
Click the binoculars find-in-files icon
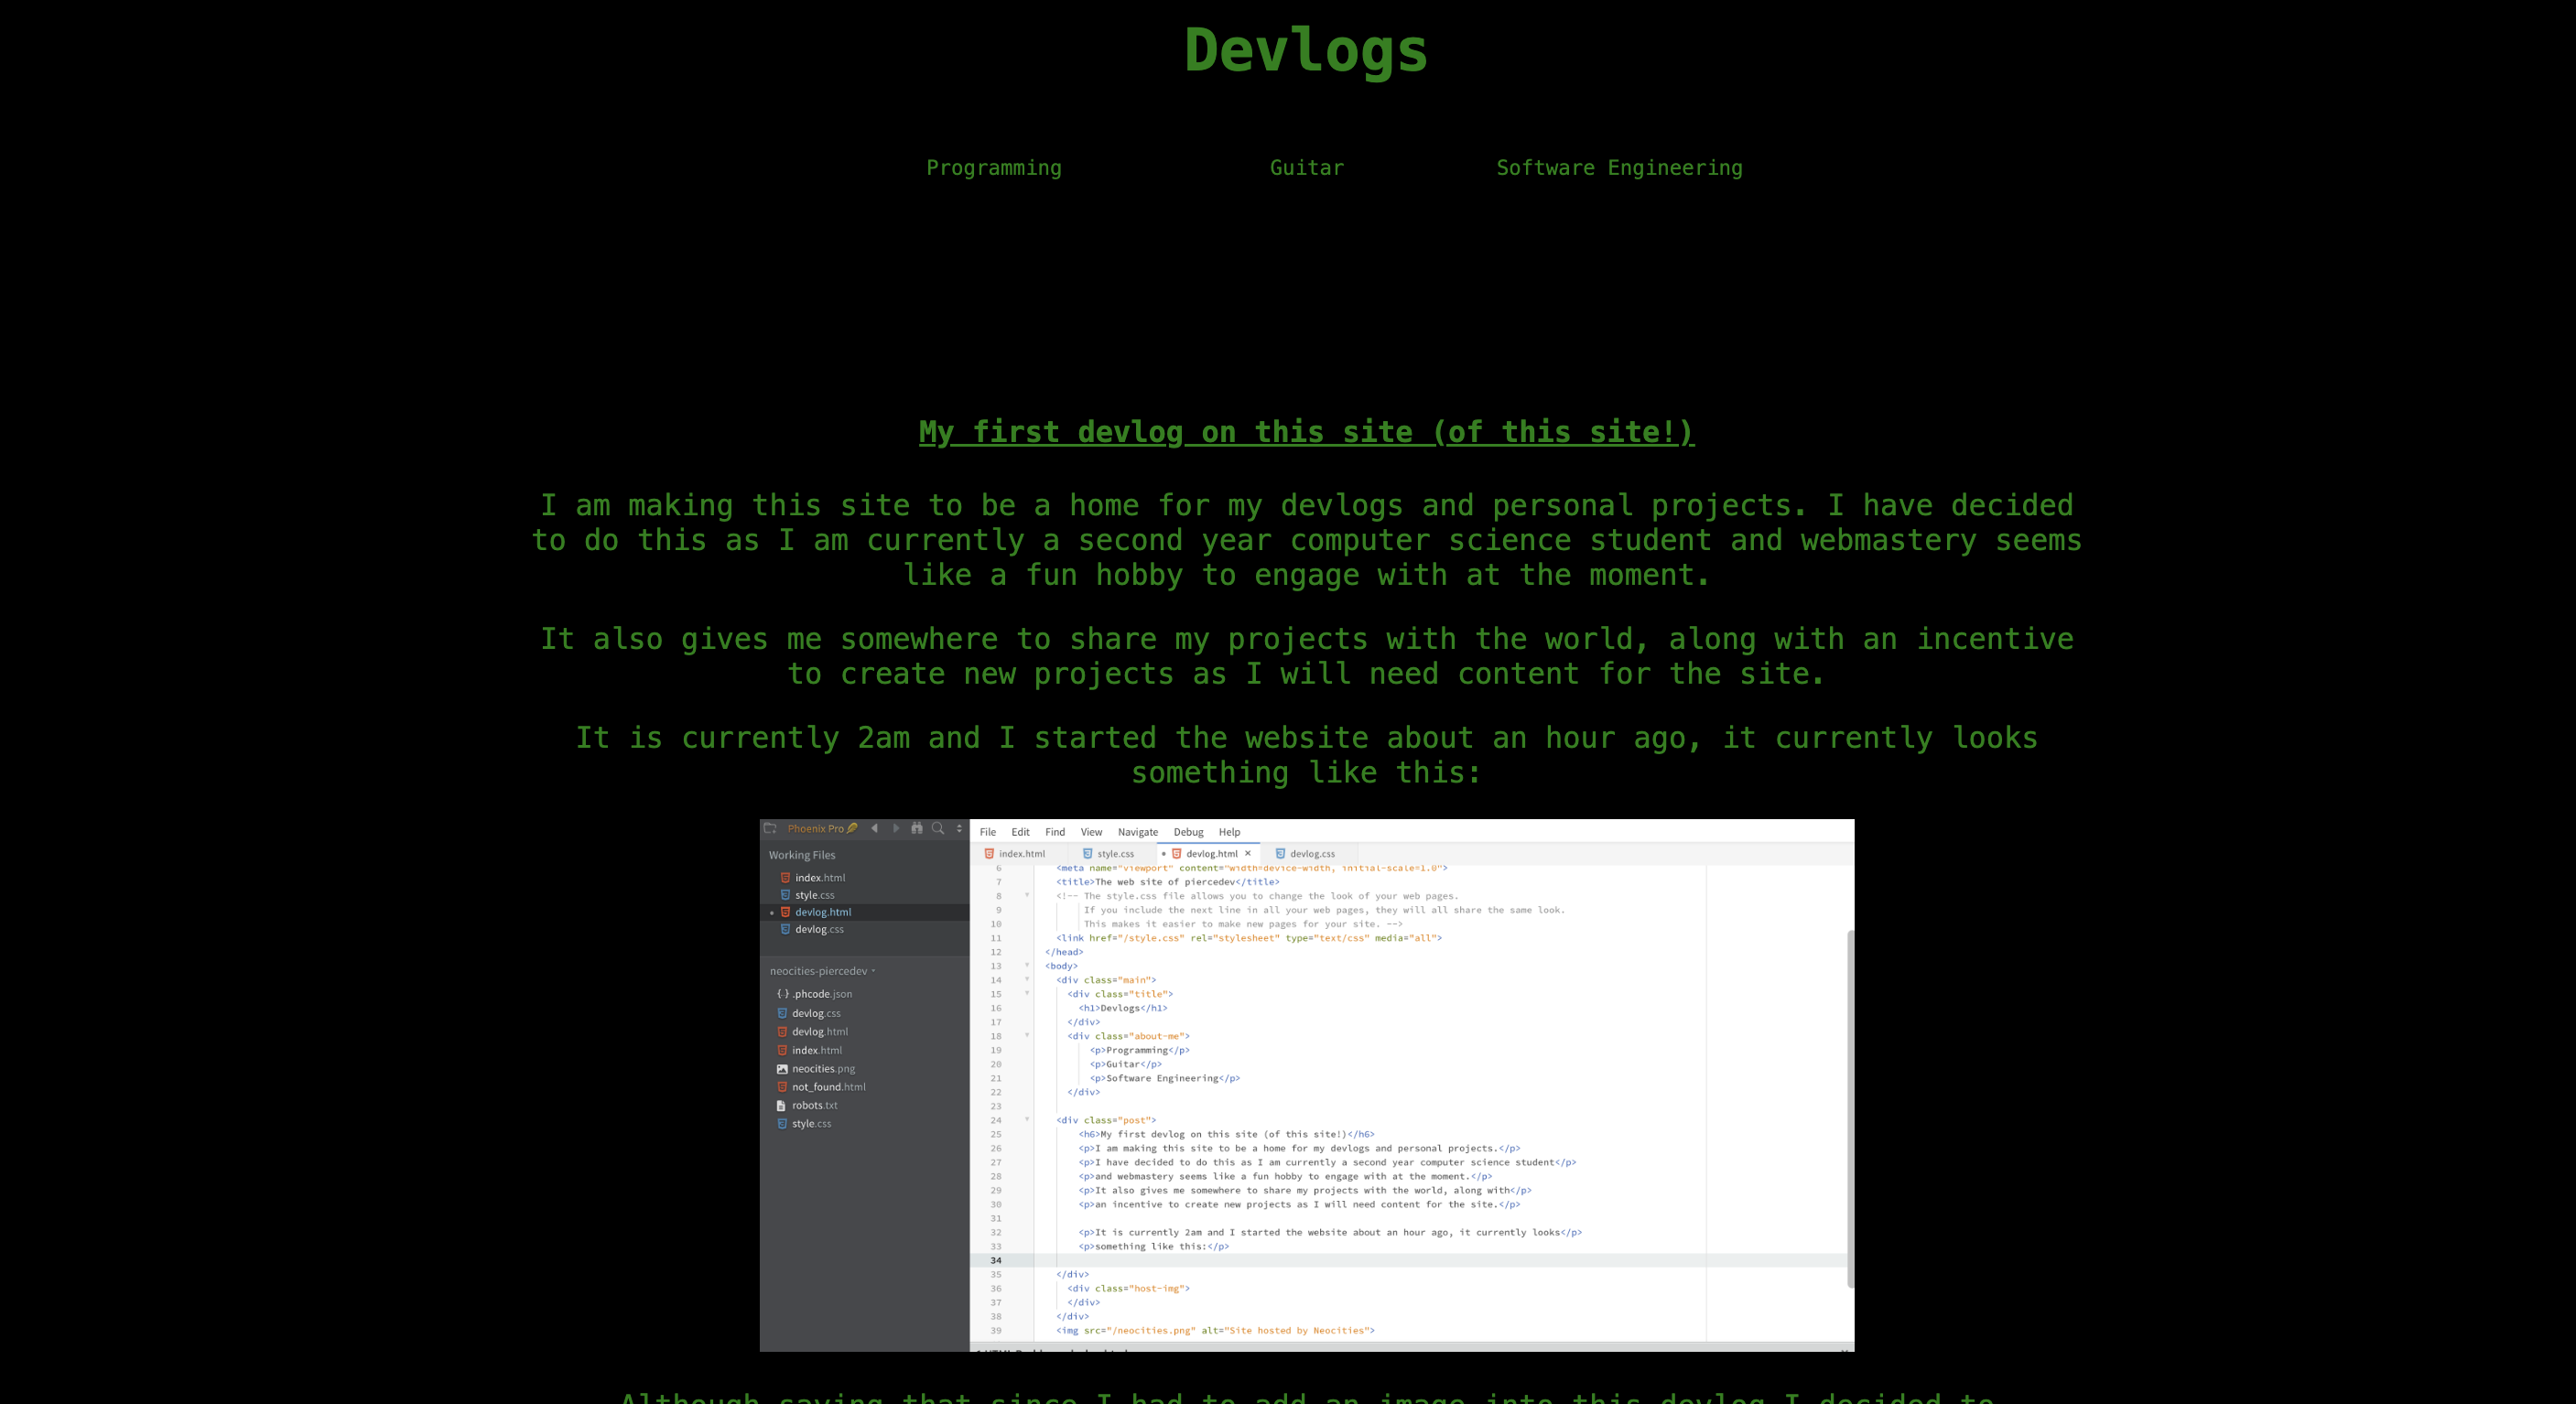pos(917,829)
